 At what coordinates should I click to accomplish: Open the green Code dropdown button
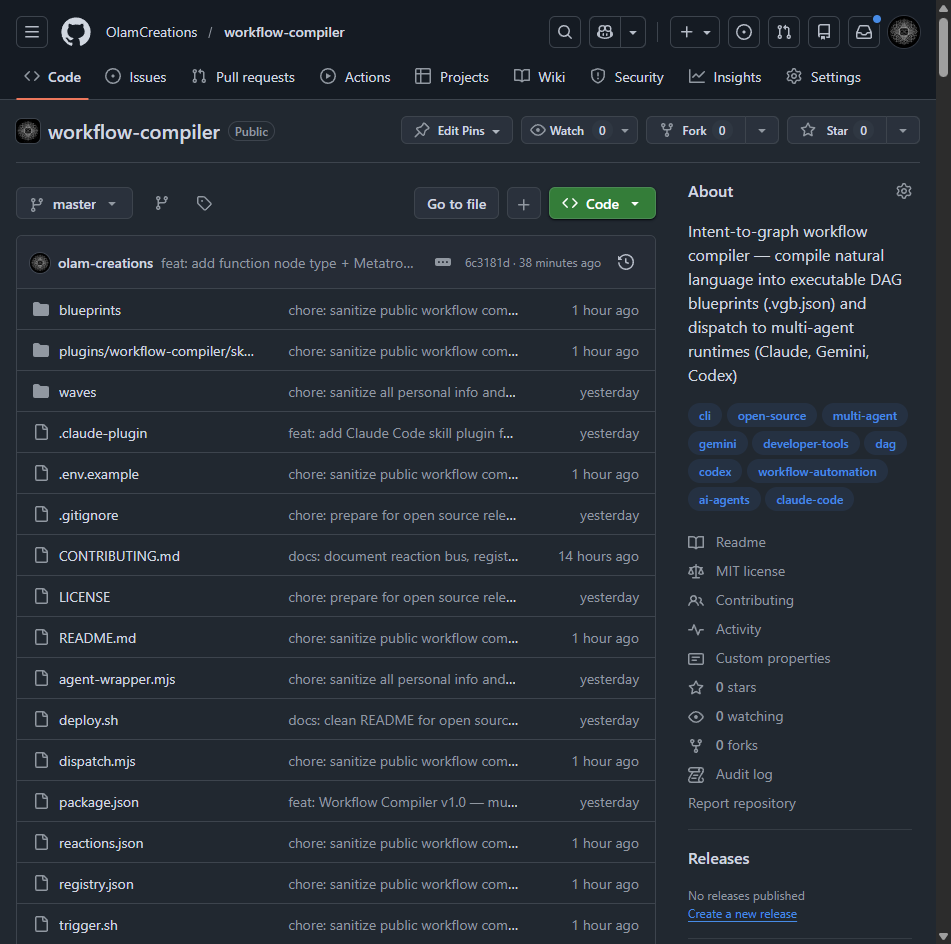[602, 203]
